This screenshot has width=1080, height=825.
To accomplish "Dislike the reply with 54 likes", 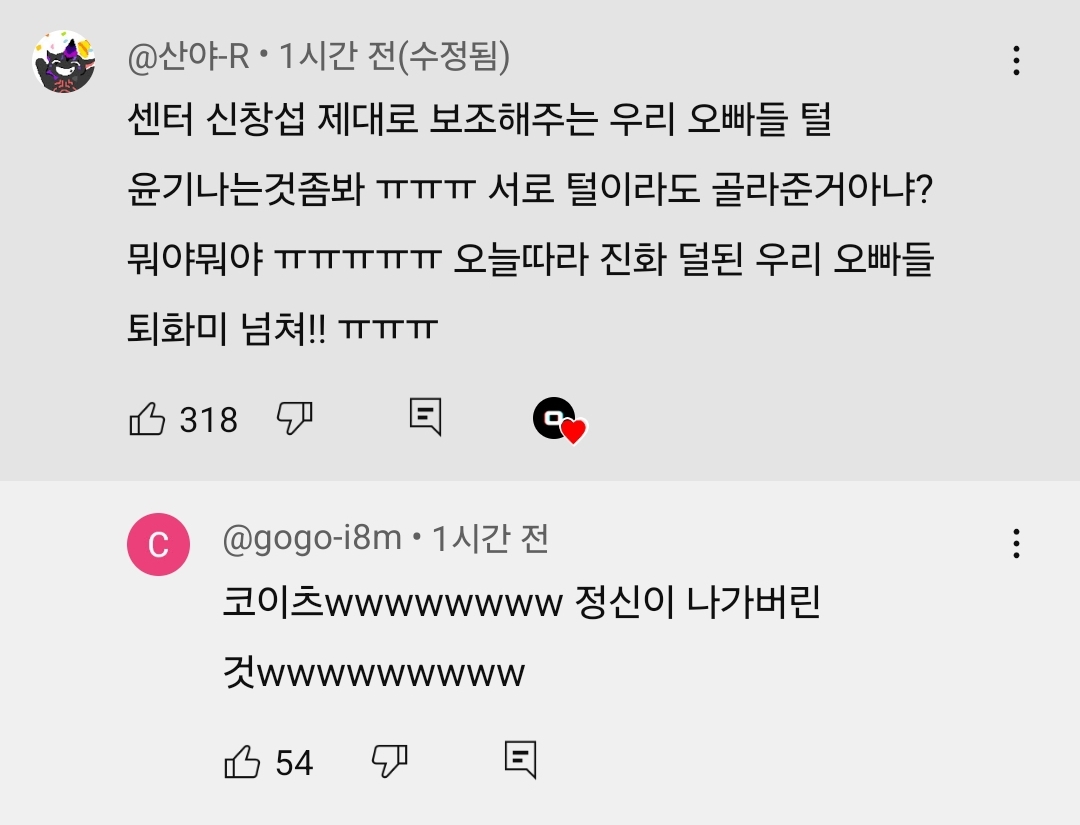I will pyautogui.click(x=389, y=761).
